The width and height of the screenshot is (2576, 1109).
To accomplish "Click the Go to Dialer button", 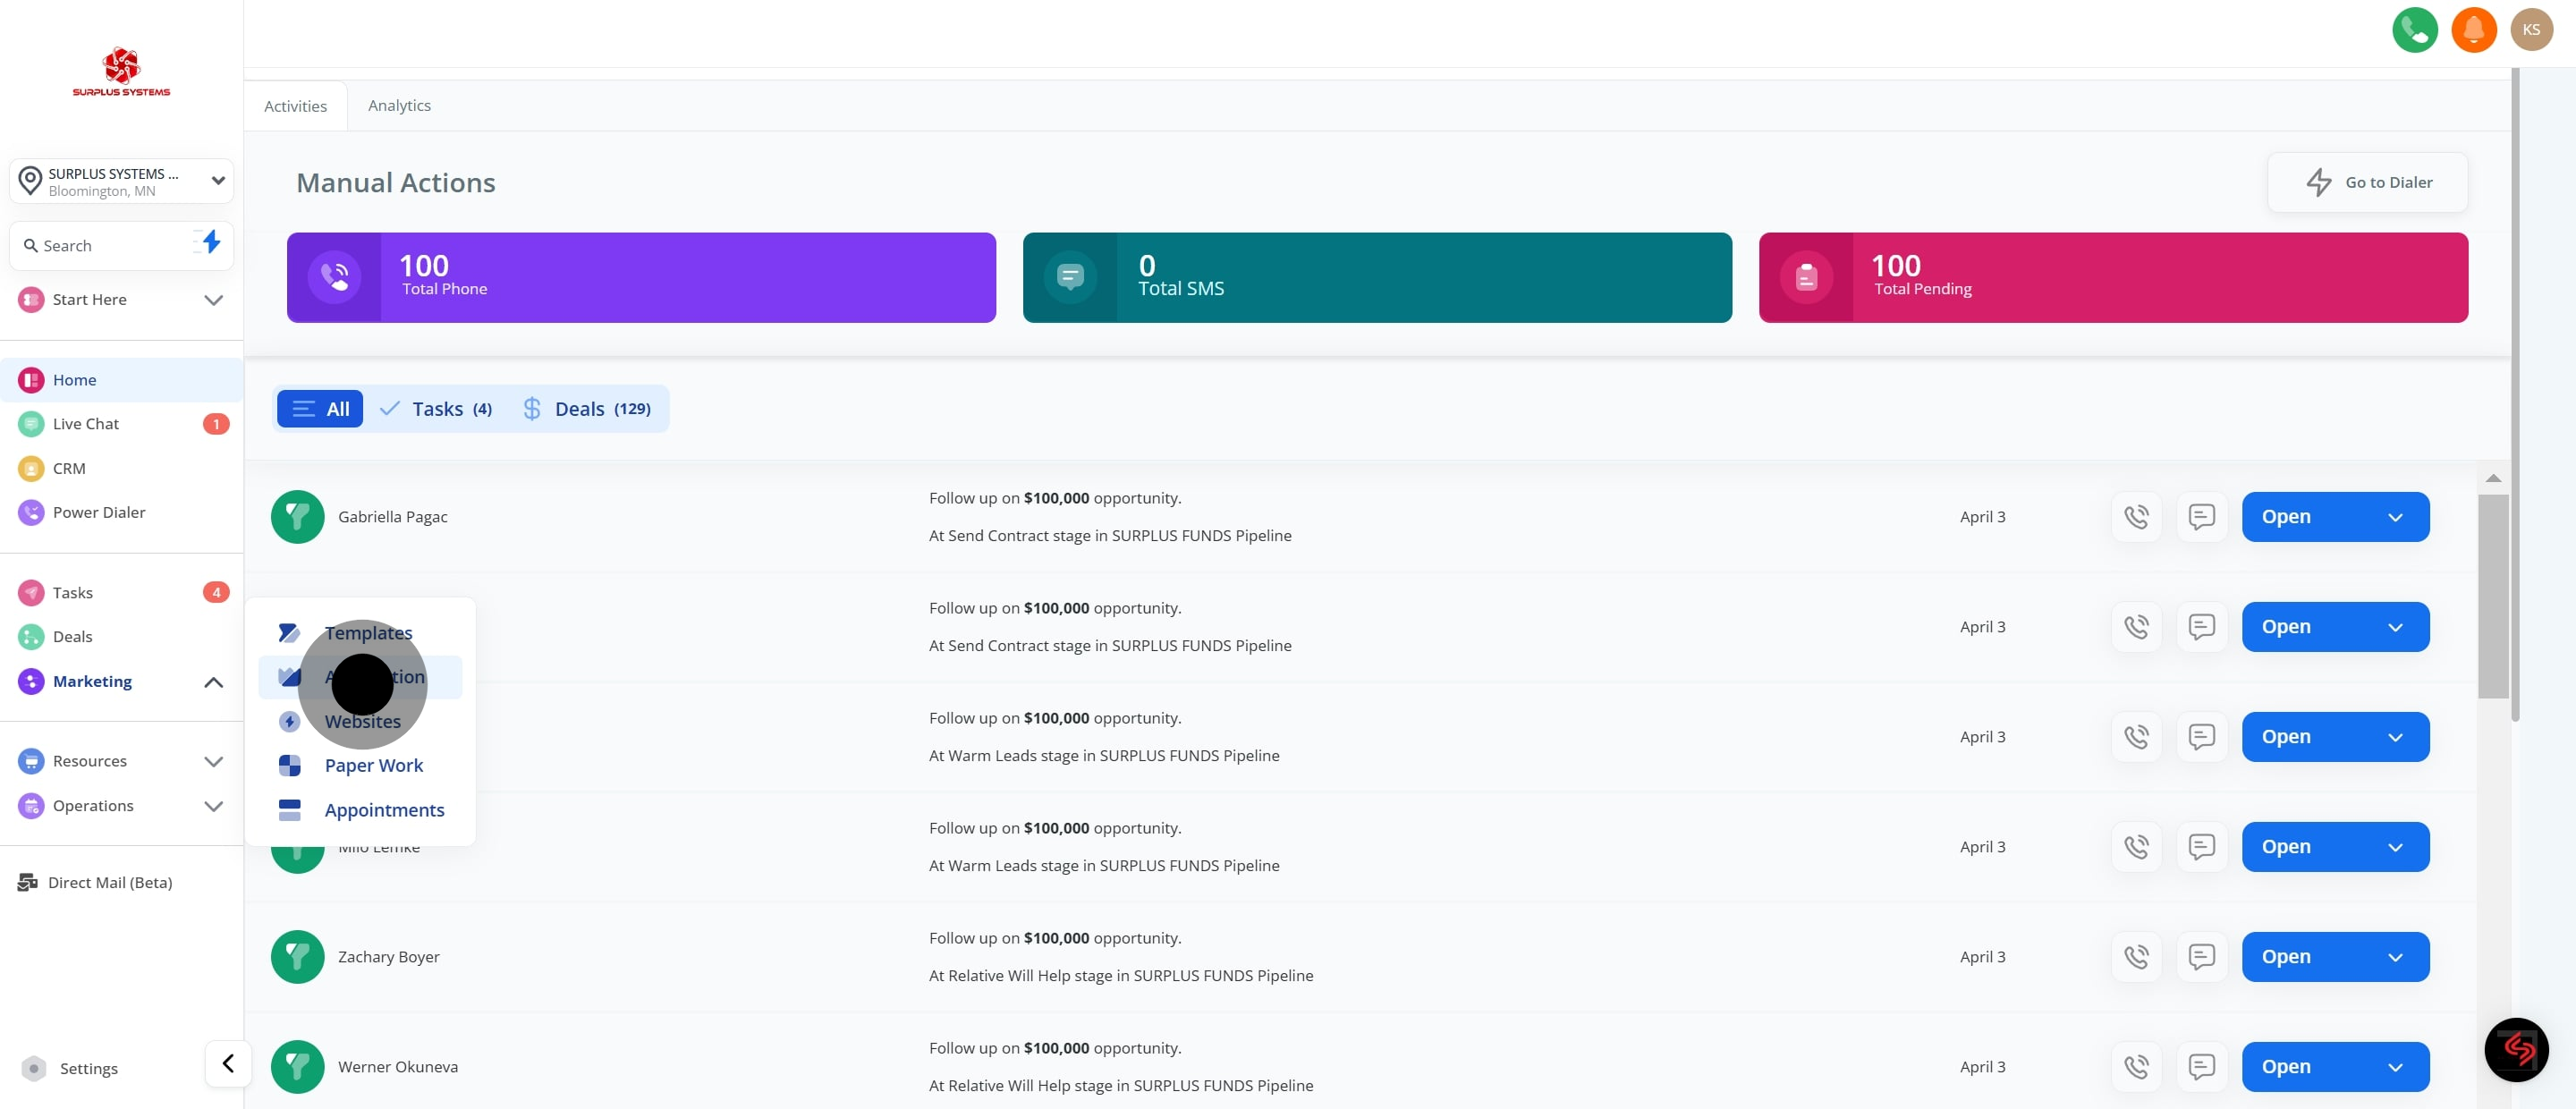I will click(2367, 182).
